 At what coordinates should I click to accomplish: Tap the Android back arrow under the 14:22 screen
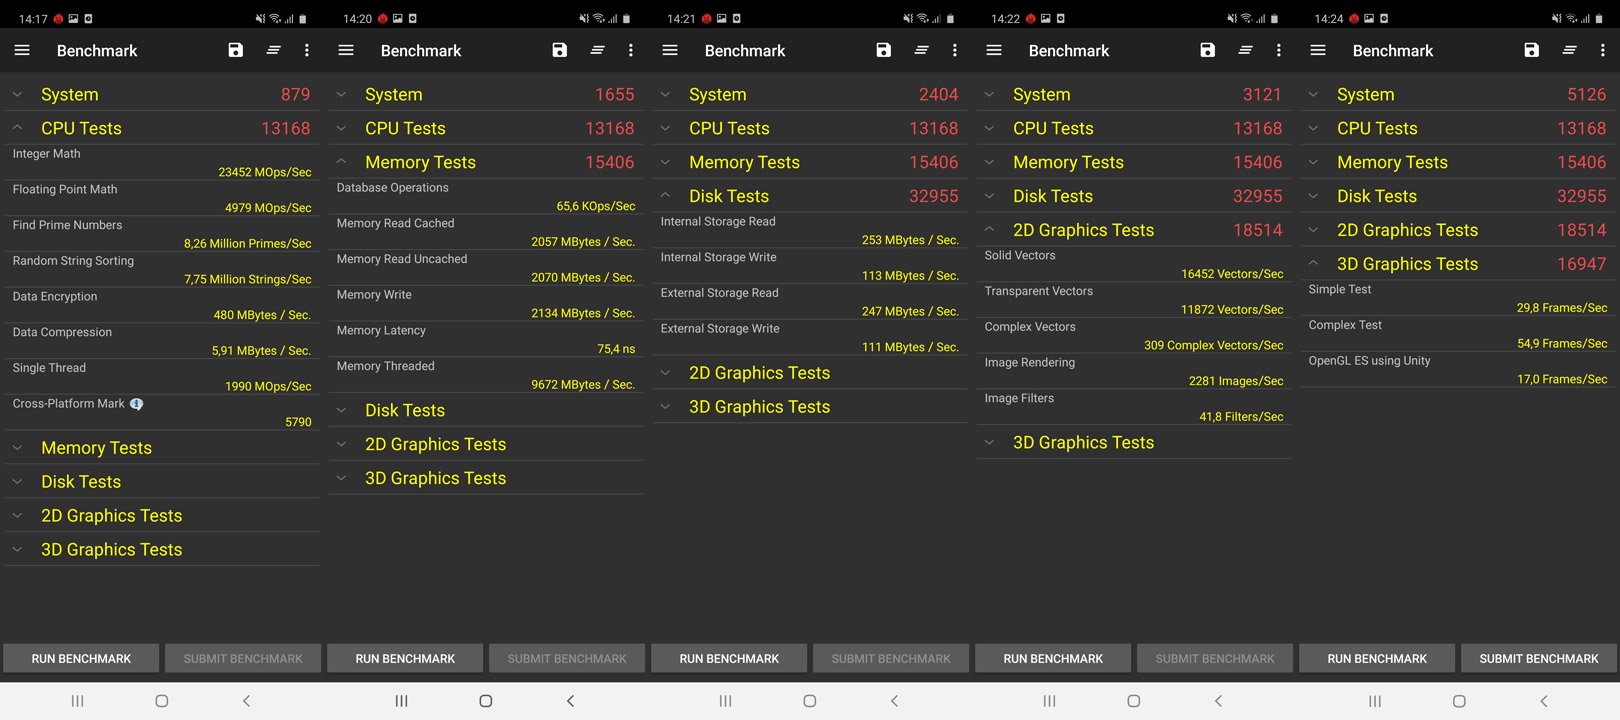(x=1218, y=701)
